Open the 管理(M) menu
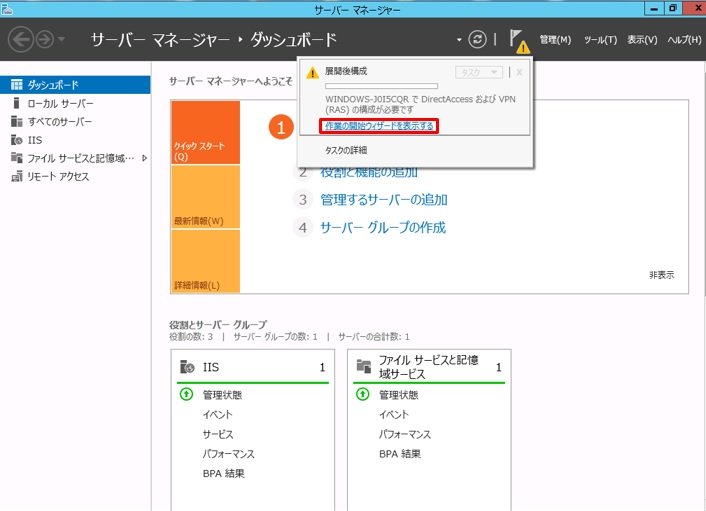The image size is (706, 511). pyautogui.click(x=554, y=40)
